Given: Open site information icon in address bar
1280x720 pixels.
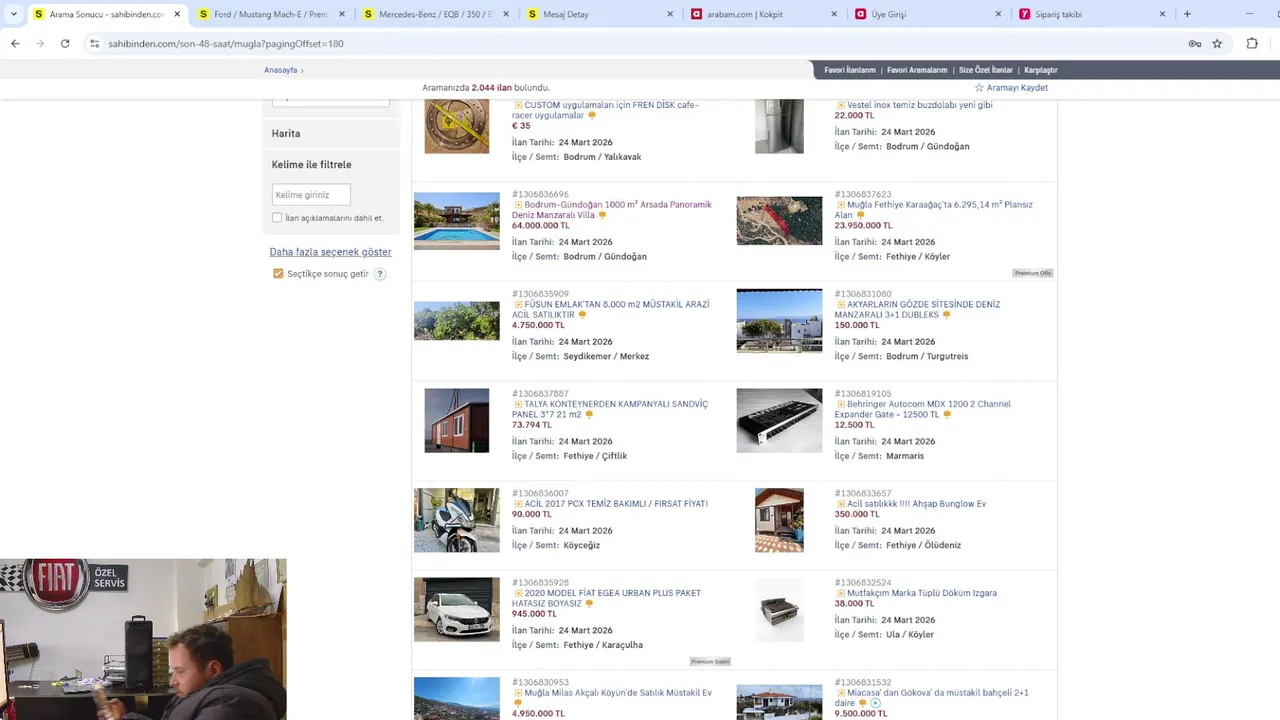Looking at the screenshot, I should [95, 44].
